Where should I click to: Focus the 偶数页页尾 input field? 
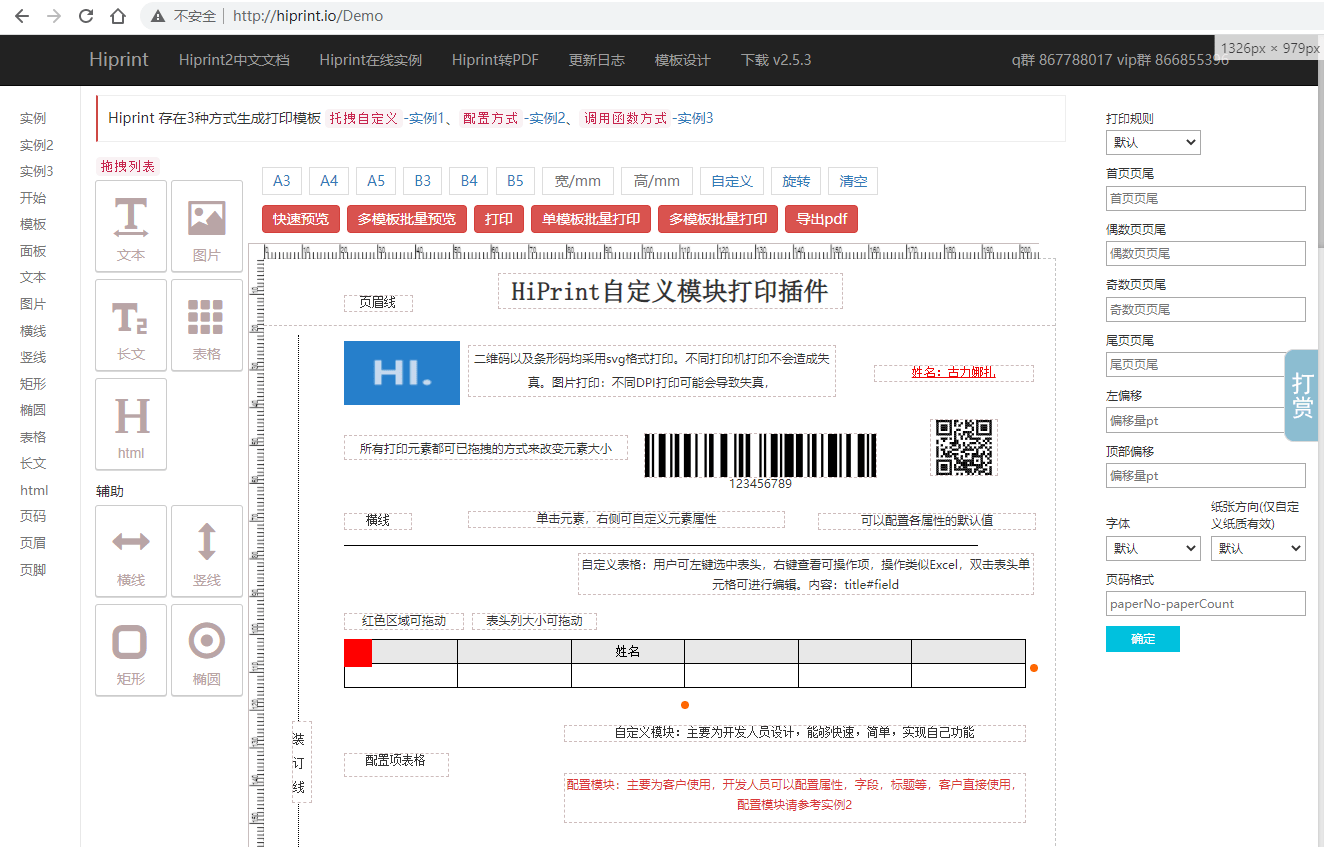(x=1206, y=253)
